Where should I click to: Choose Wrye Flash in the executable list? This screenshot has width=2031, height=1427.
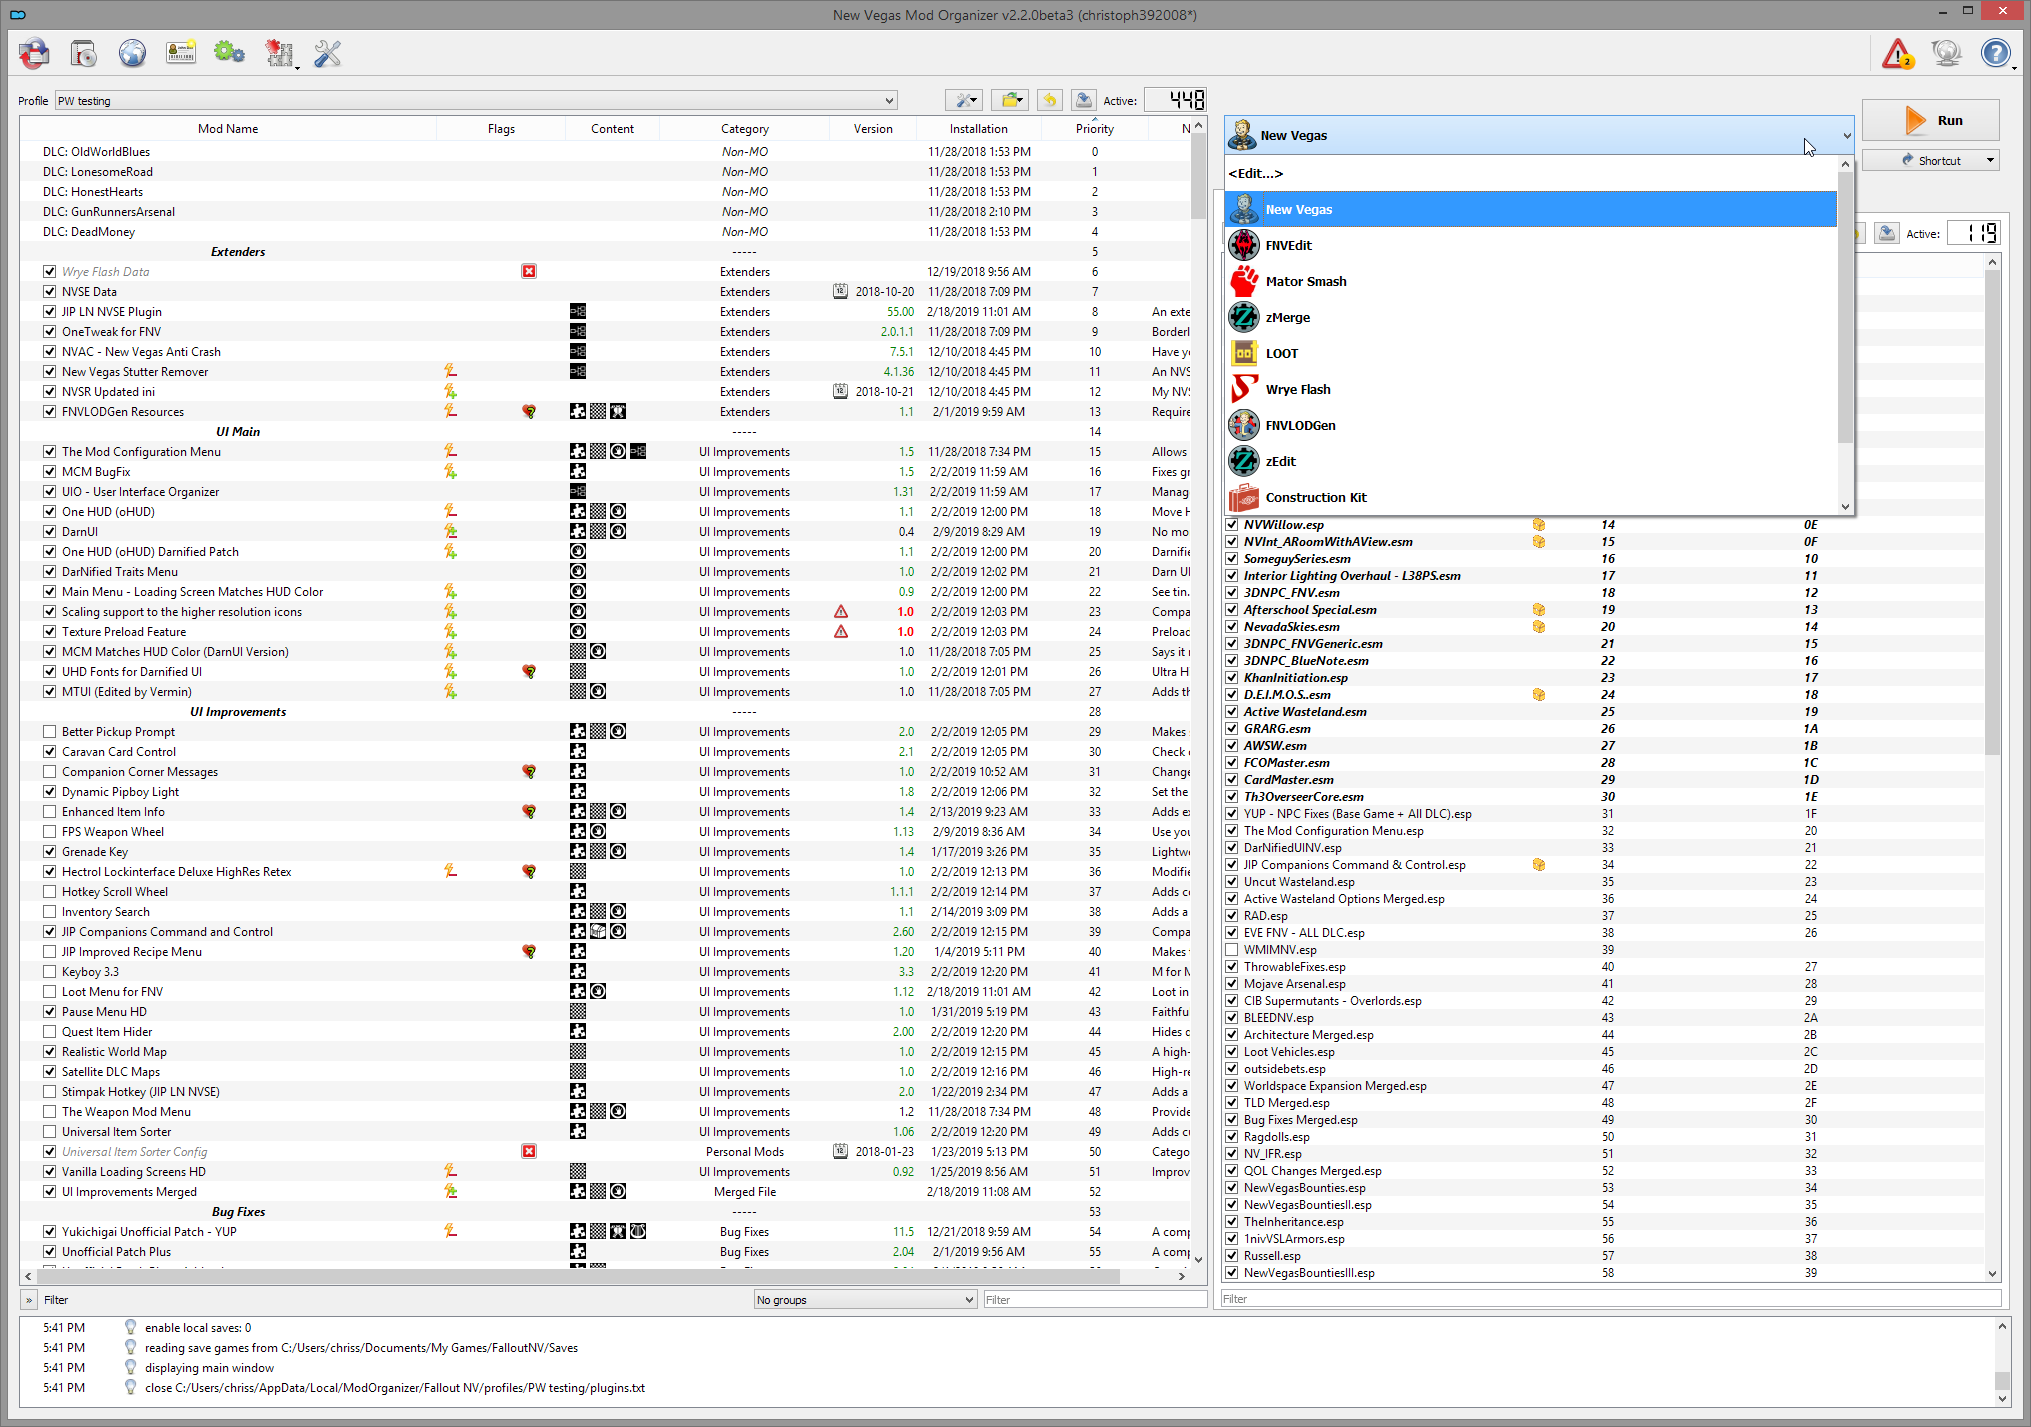click(1297, 390)
